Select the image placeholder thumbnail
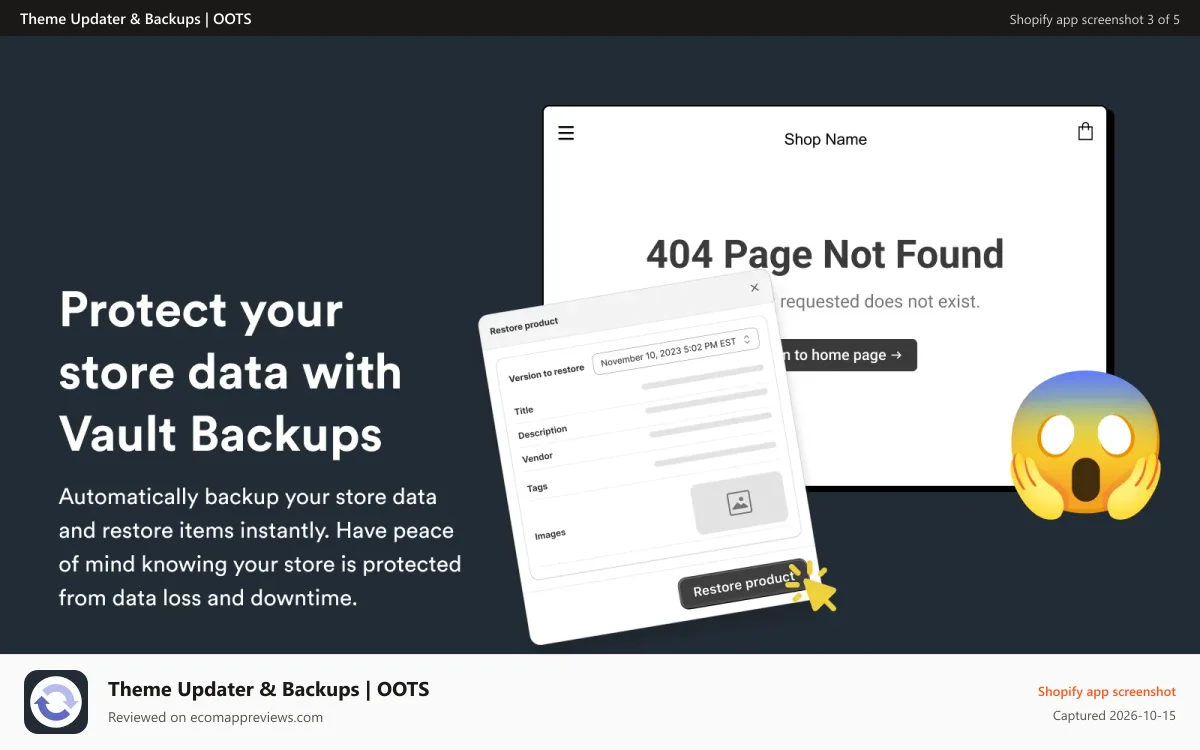 tap(739, 502)
